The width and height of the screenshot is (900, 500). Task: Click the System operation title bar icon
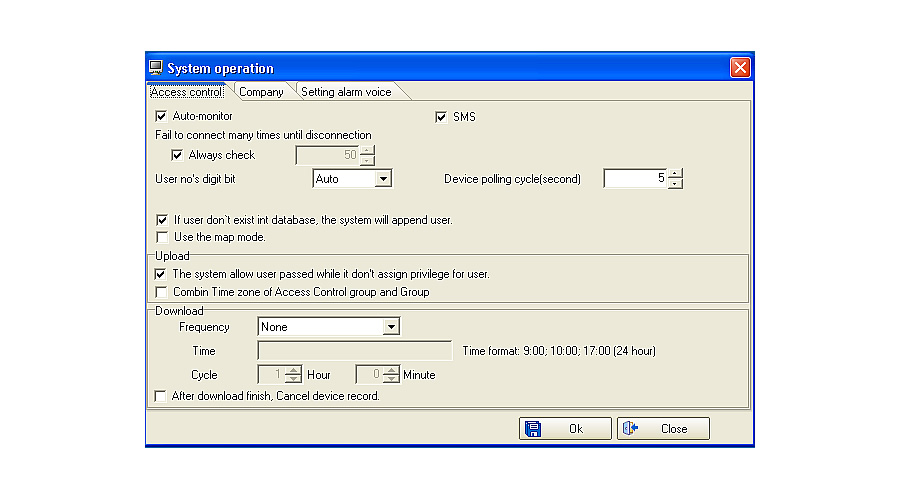pos(156,68)
